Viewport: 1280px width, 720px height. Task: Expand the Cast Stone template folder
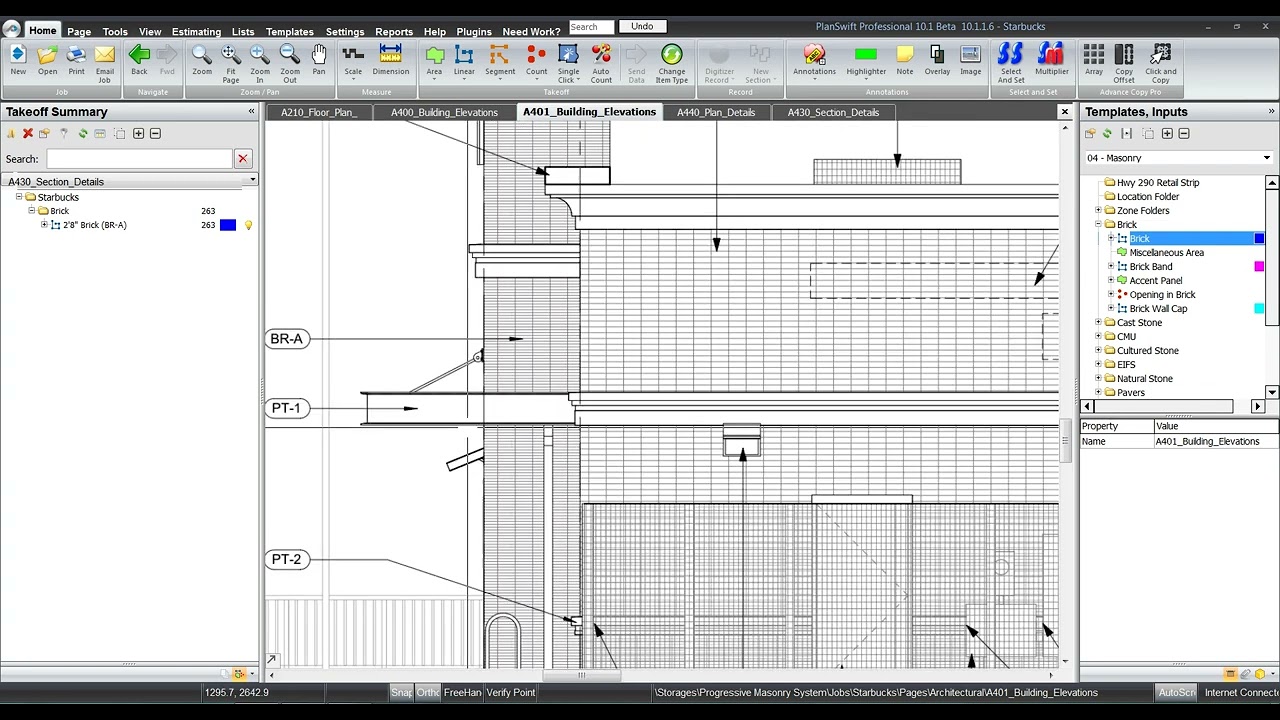tap(1098, 323)
